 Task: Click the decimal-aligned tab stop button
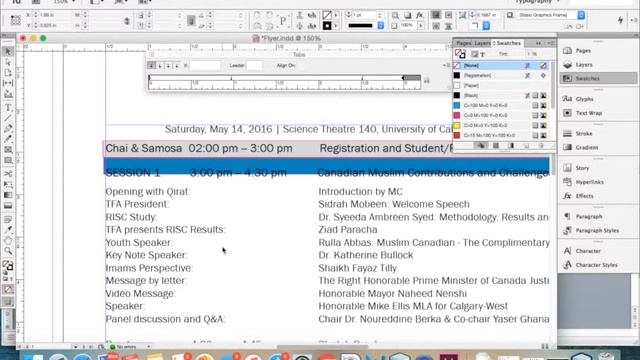177,65
